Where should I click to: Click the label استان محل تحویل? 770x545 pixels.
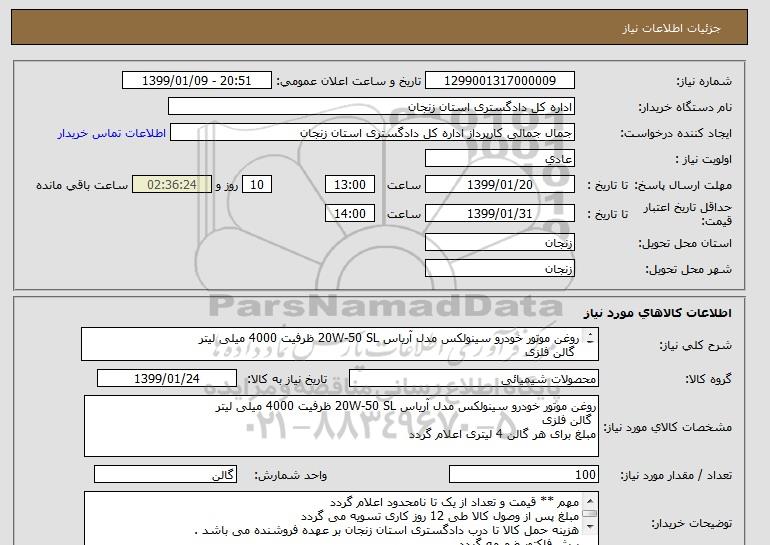click(685, 243)
